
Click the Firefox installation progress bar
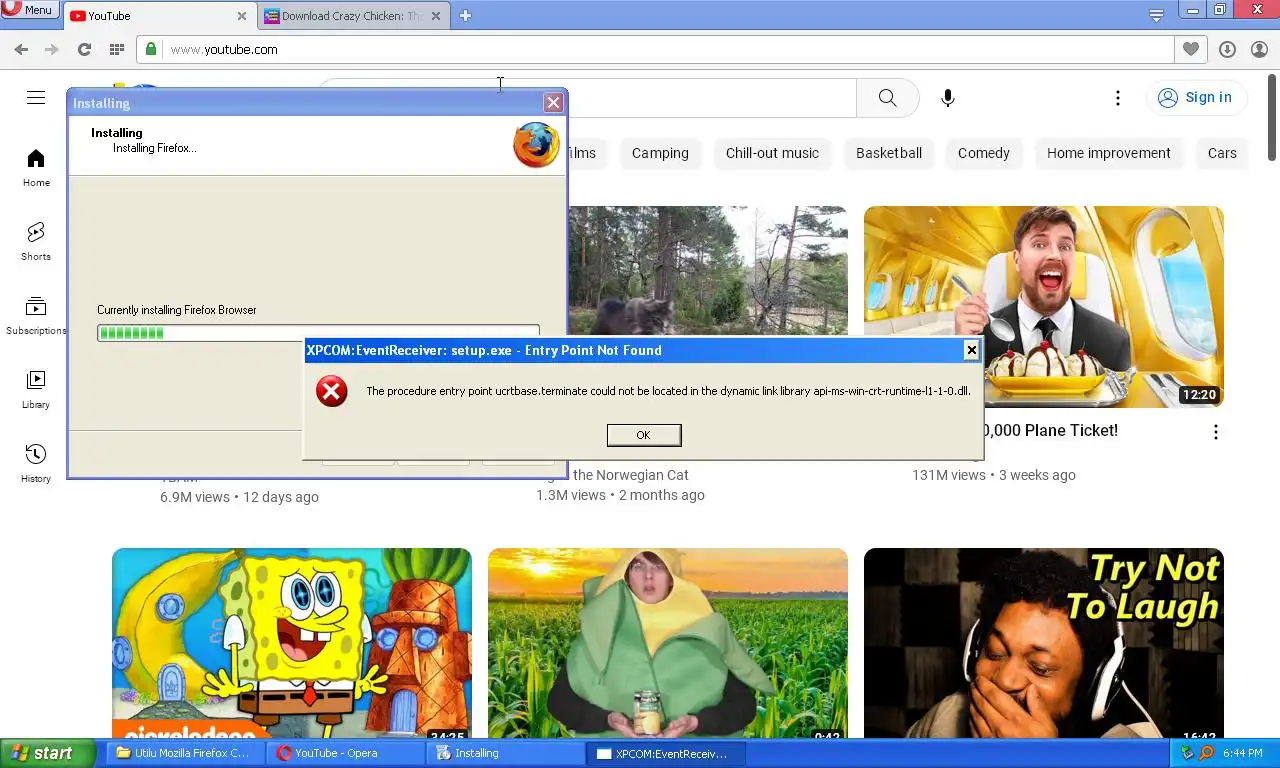318,333
